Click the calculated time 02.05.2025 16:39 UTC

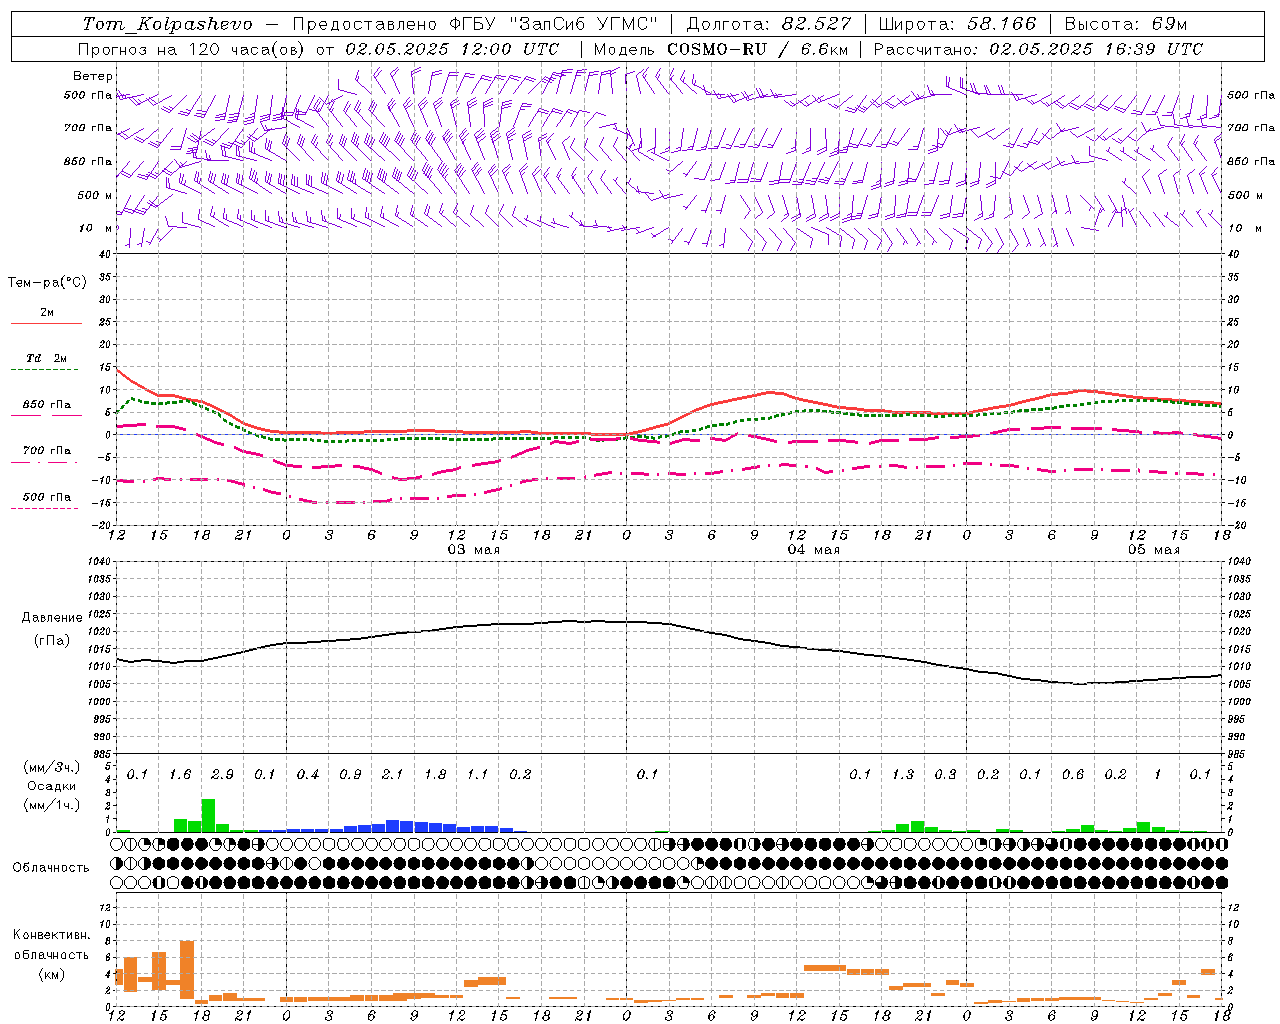1096,49
